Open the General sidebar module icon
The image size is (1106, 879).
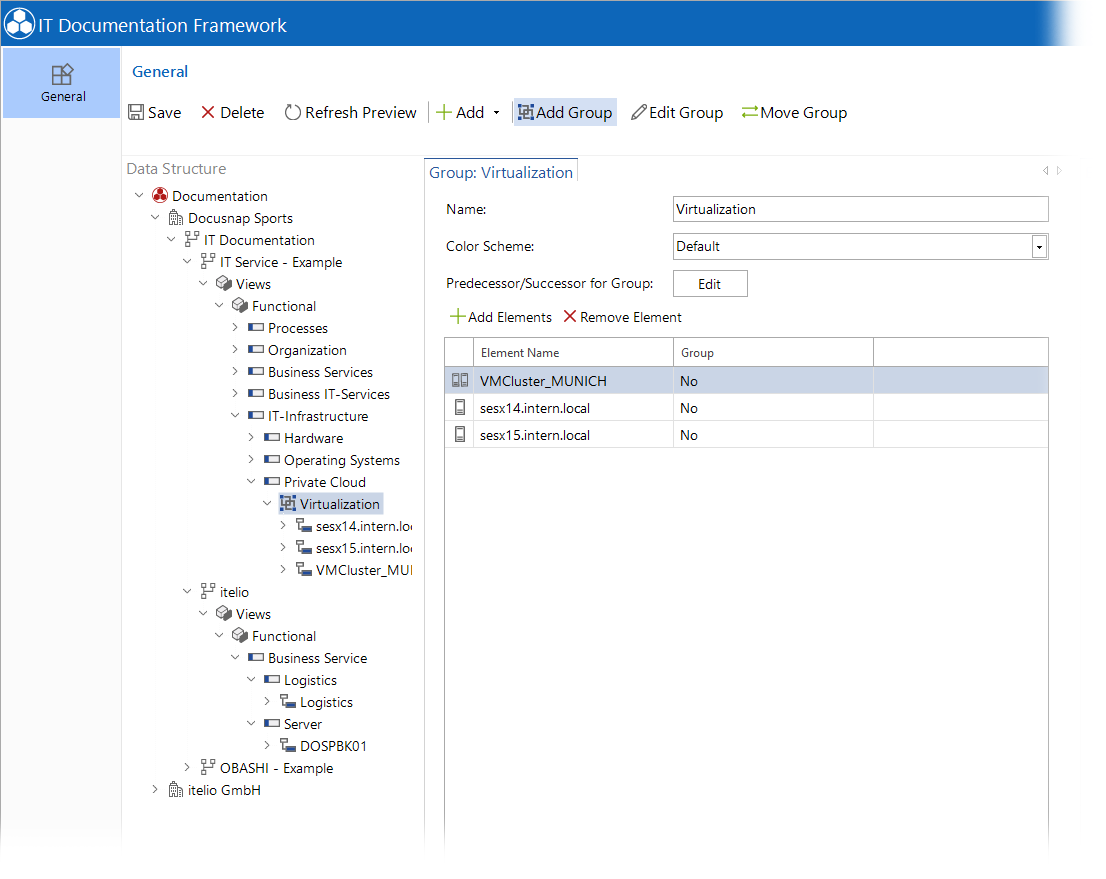click(62, 74)
